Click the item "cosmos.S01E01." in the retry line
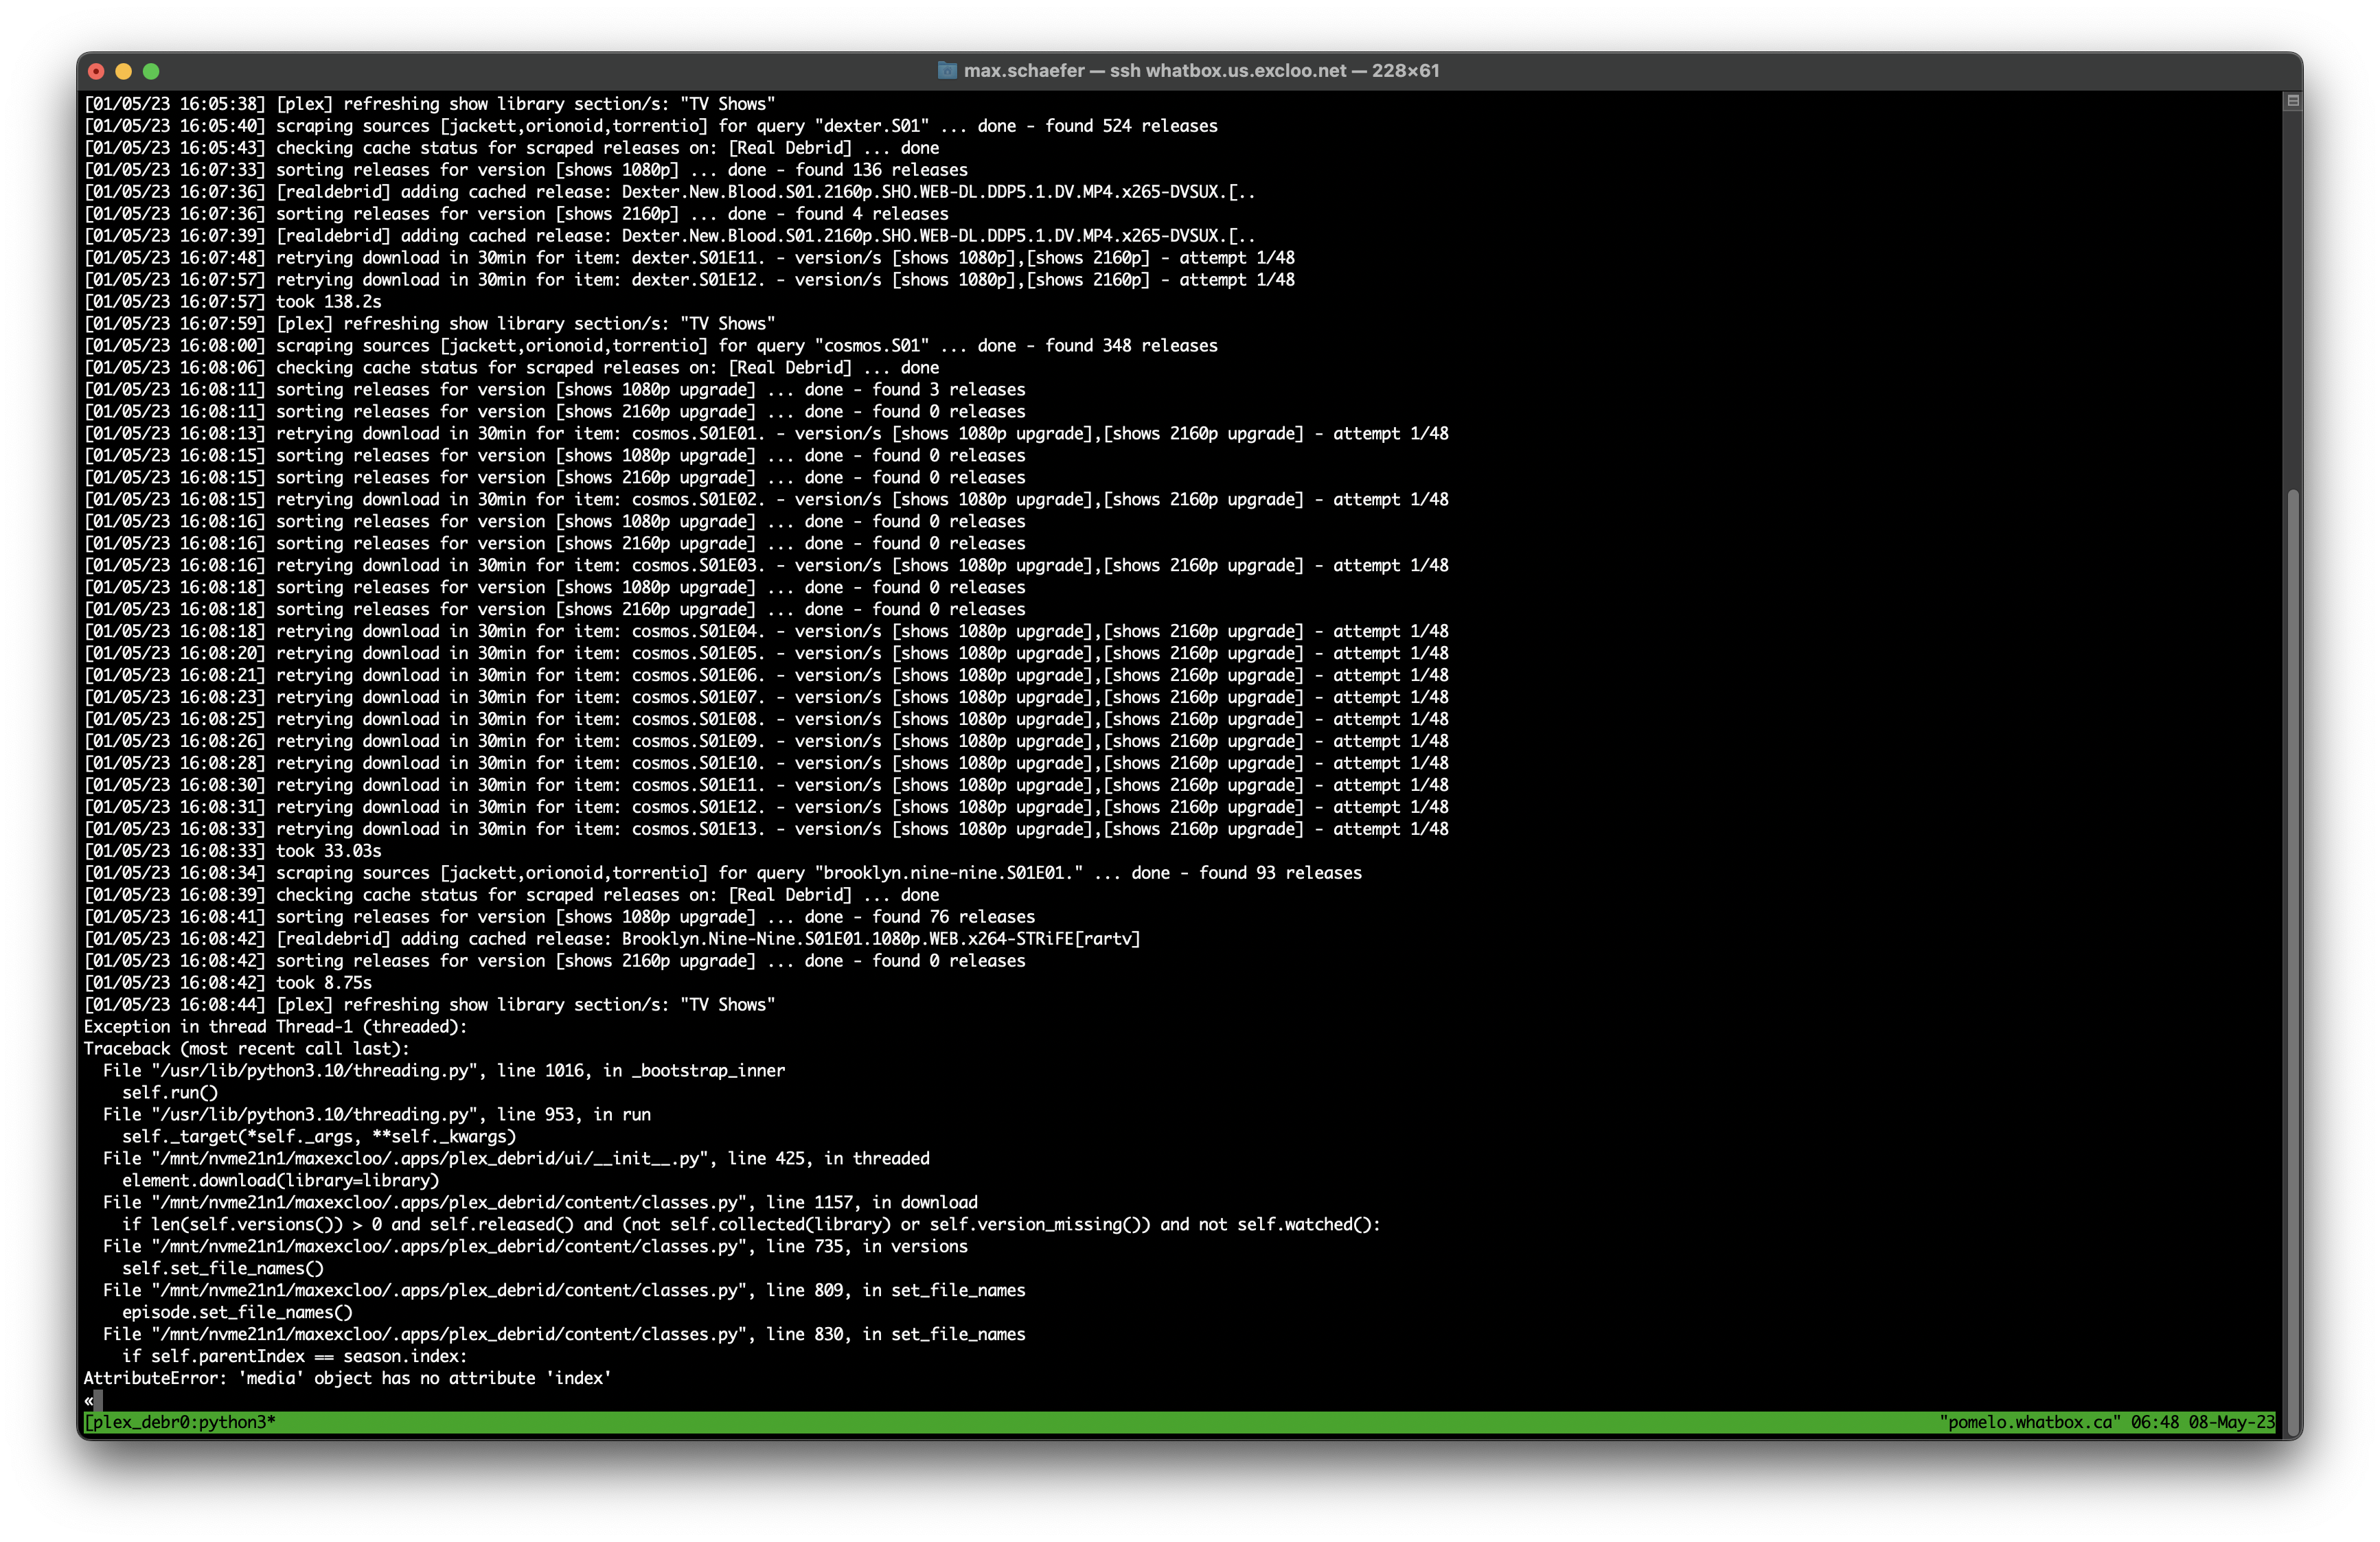This screenshot has width=2380, height=1542. [x=698, y=433]
